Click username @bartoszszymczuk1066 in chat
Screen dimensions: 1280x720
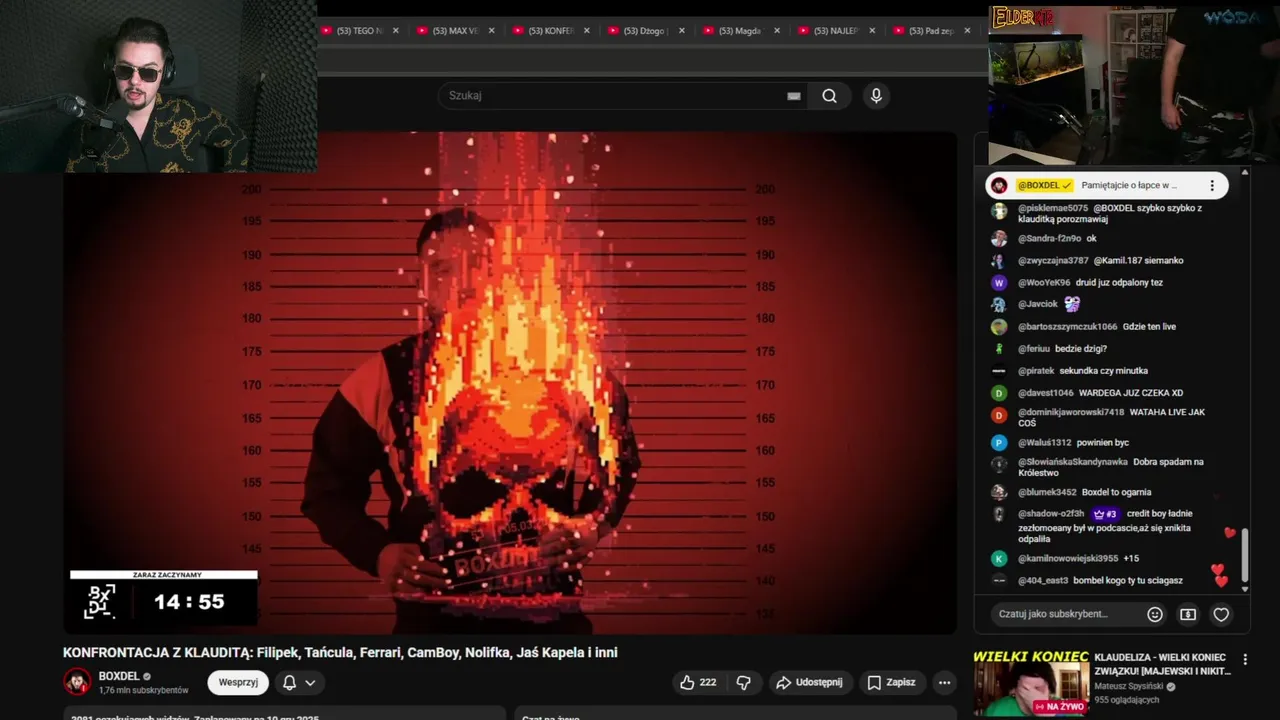coord(1068,327)
